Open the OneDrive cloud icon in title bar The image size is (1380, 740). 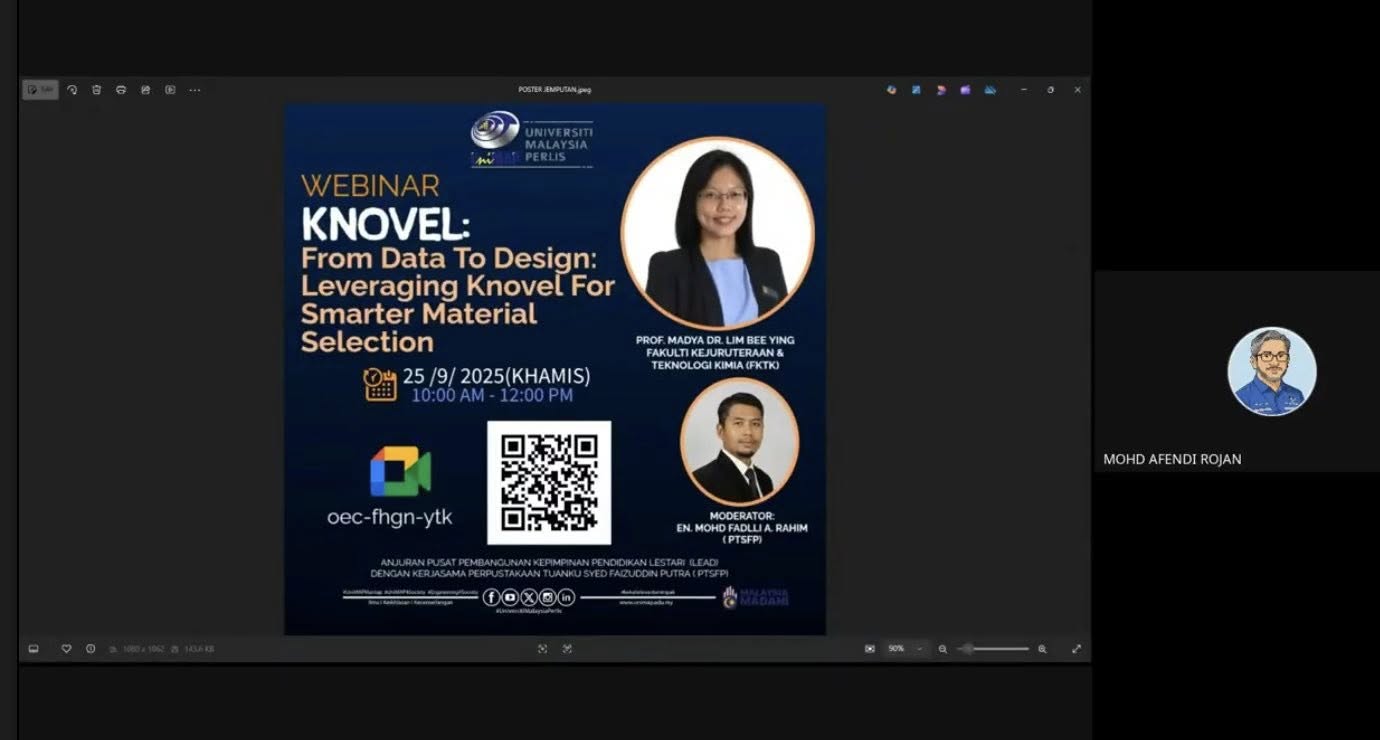pyautogui.click(x=990, y=90)
